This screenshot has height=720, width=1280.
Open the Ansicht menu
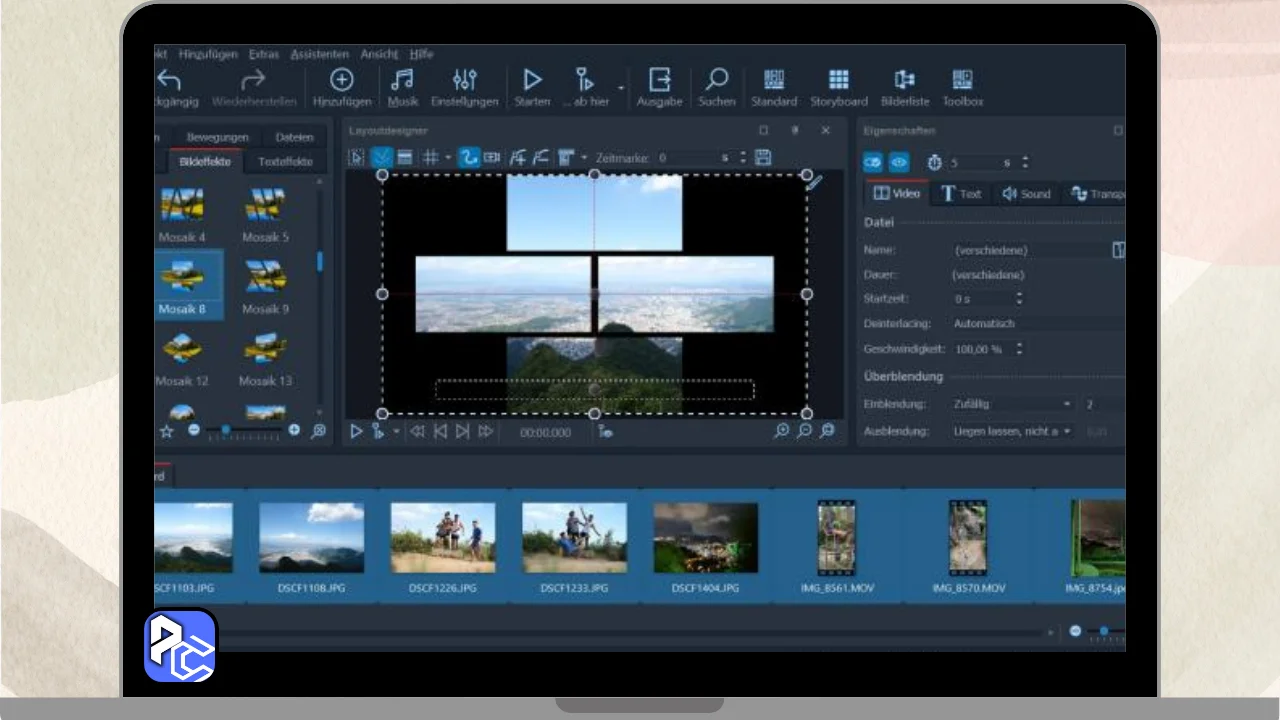click(x=379, y=54)
